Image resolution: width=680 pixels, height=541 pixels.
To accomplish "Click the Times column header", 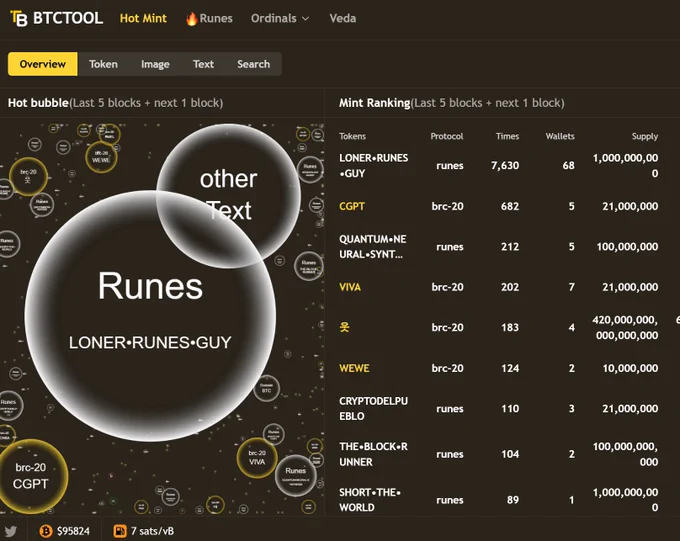I will (x=507, y=136).
